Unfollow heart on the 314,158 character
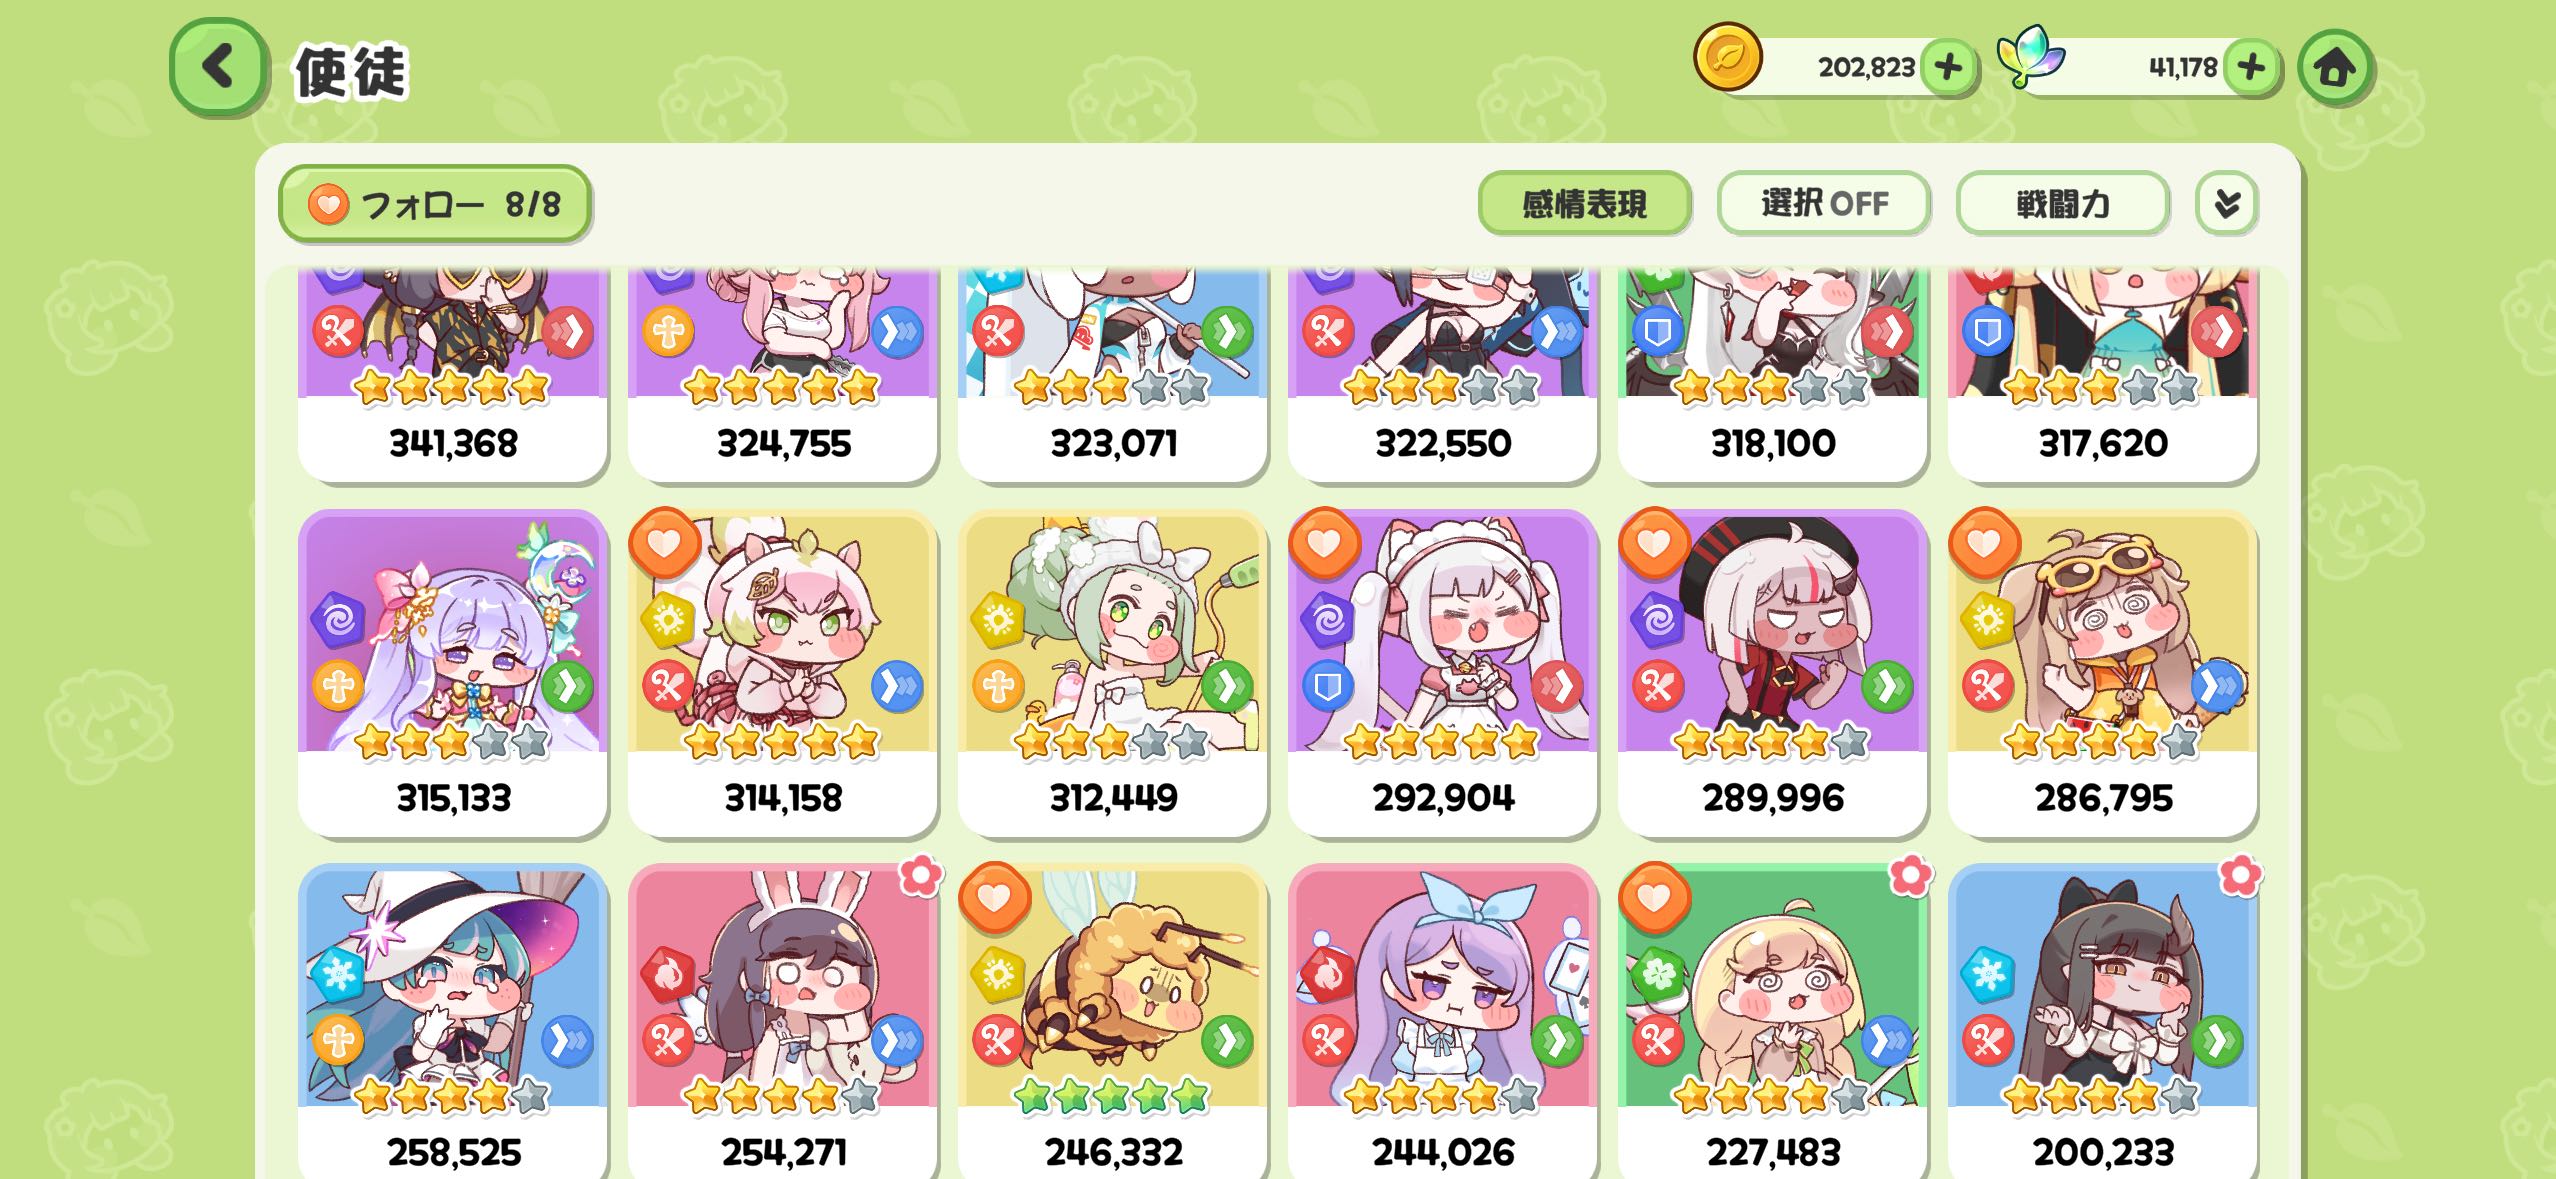The image size is (2556, 1179). point(664,542)
